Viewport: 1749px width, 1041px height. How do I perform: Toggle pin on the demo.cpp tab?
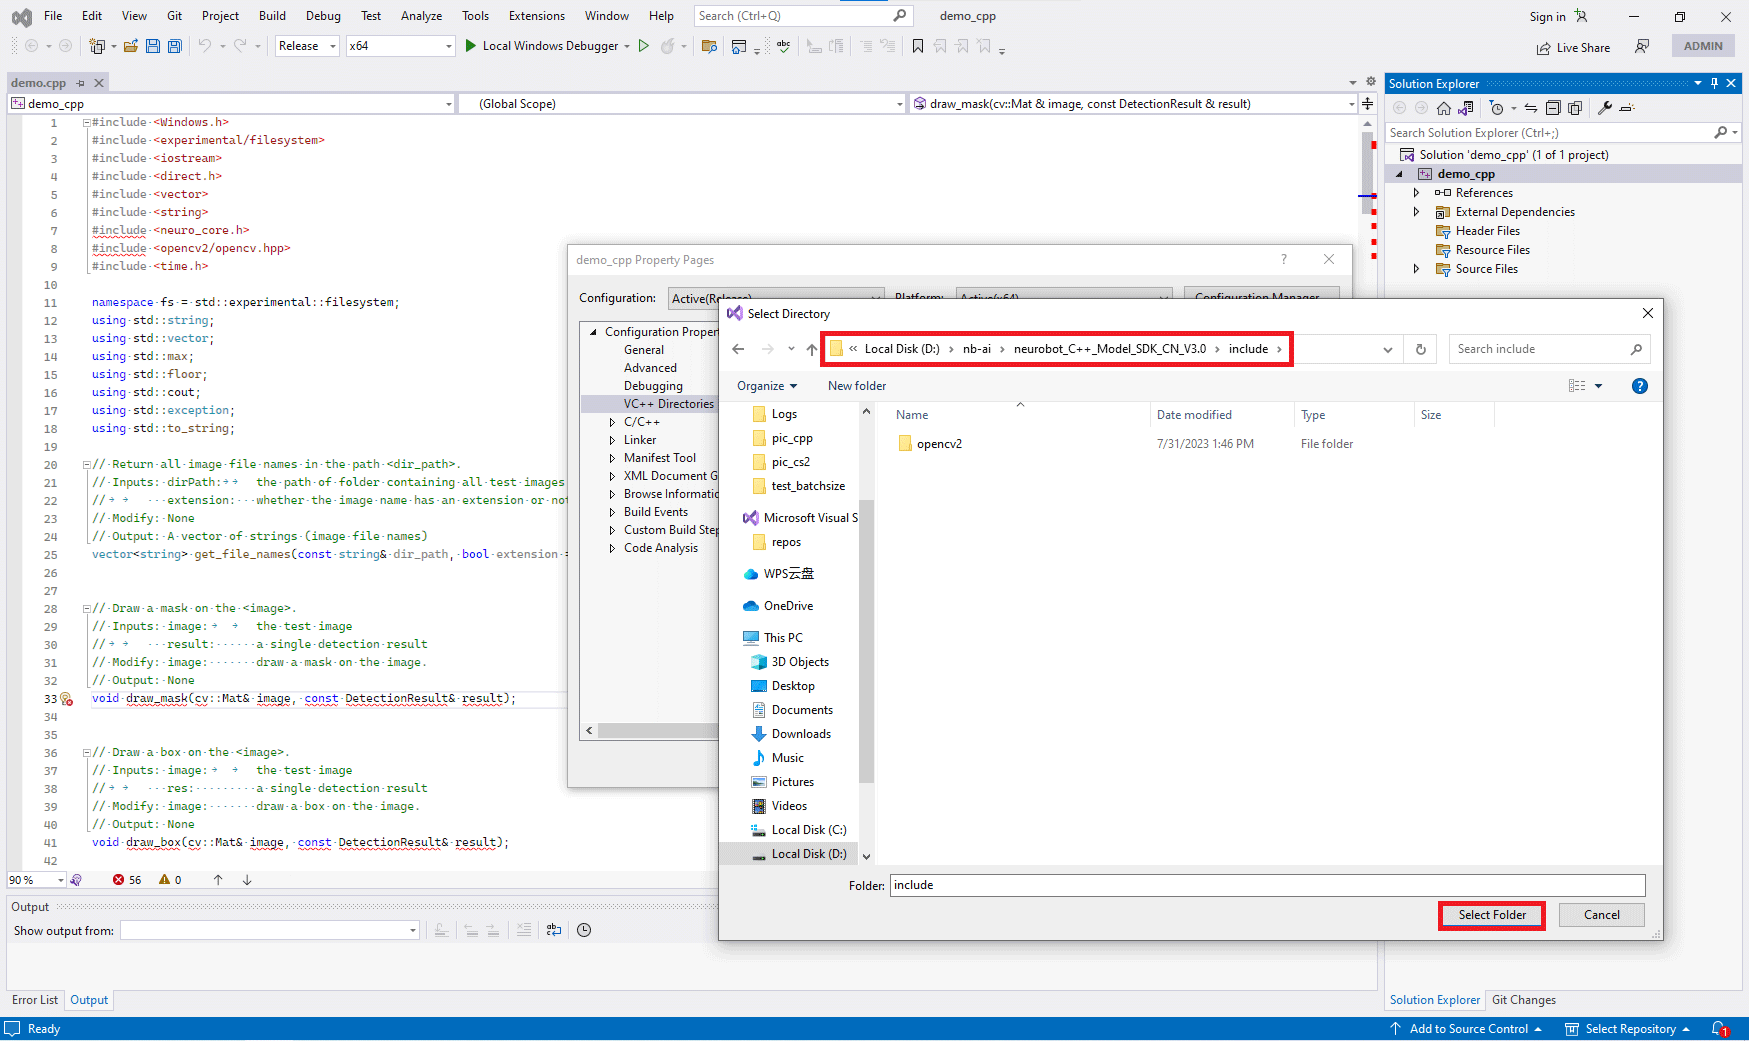(81, 83)
